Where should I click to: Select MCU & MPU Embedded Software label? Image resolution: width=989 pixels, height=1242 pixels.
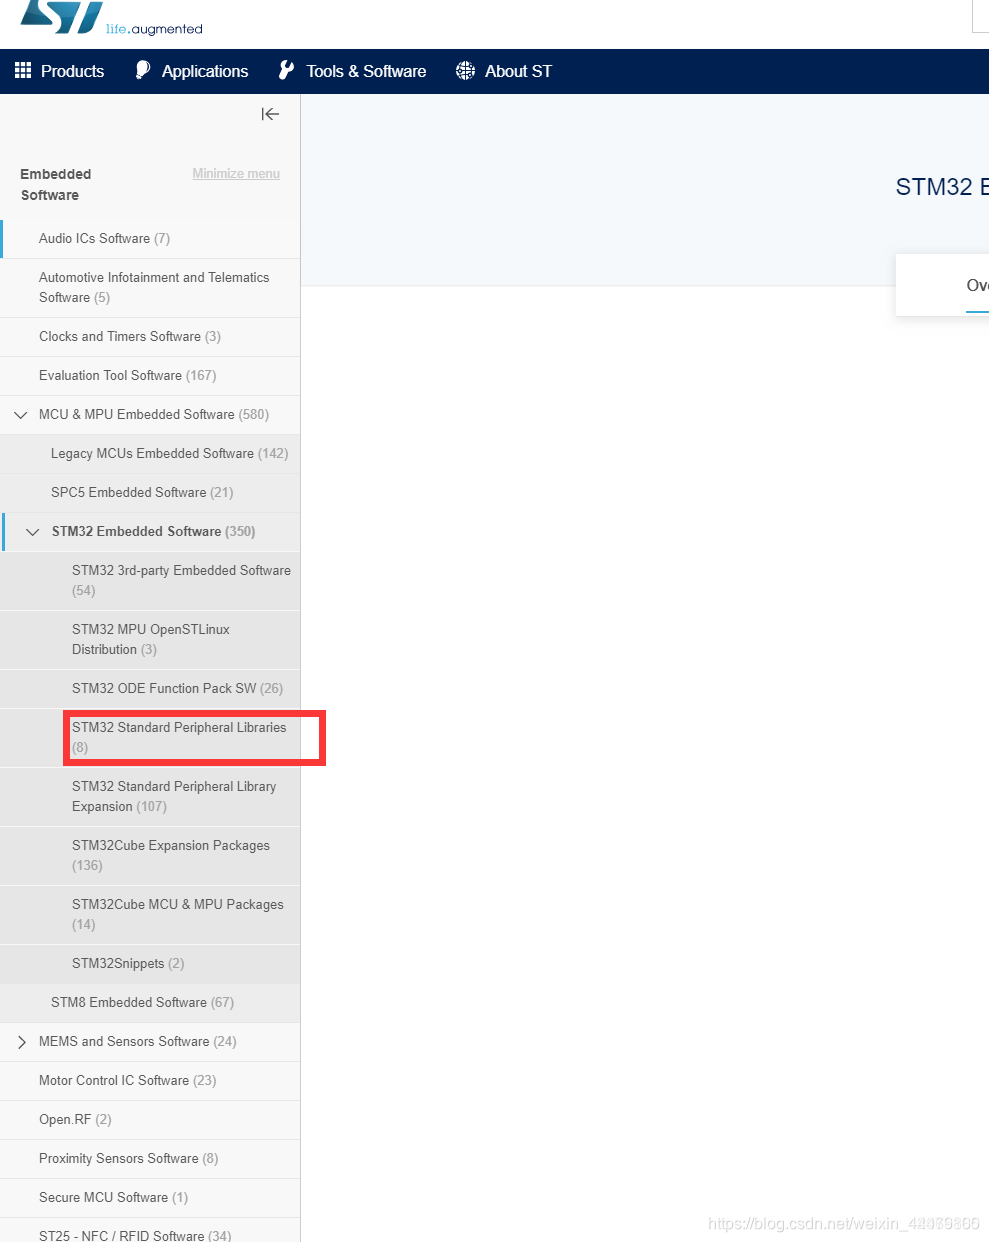tap(154, 414)
